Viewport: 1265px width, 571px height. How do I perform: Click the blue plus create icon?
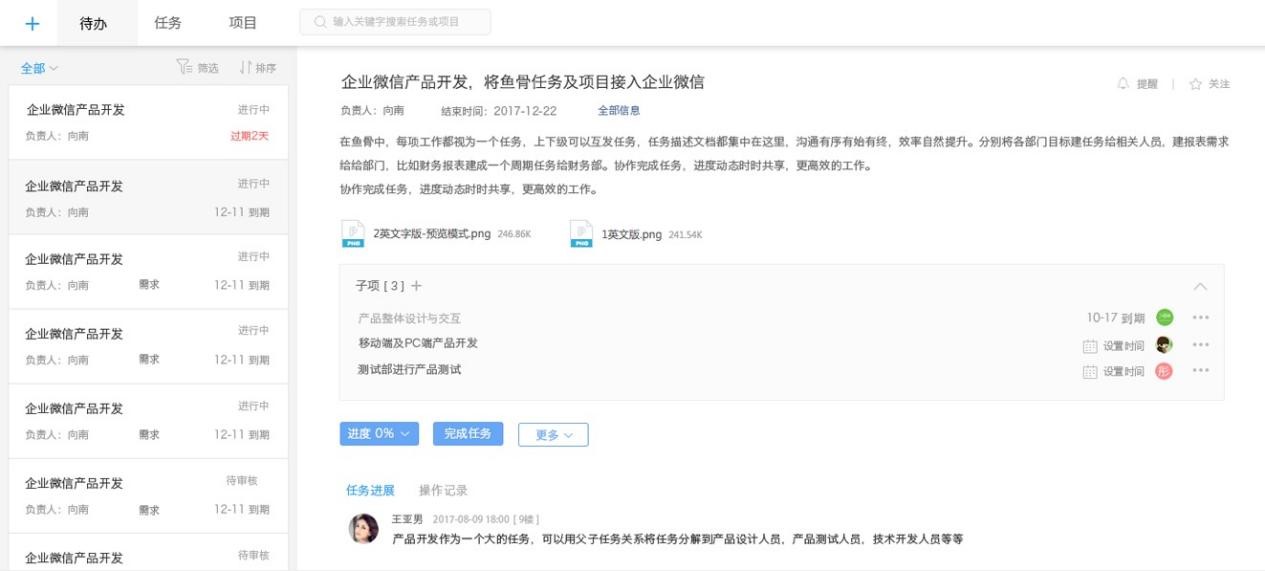pyautogui.click(x=32, y=23)
